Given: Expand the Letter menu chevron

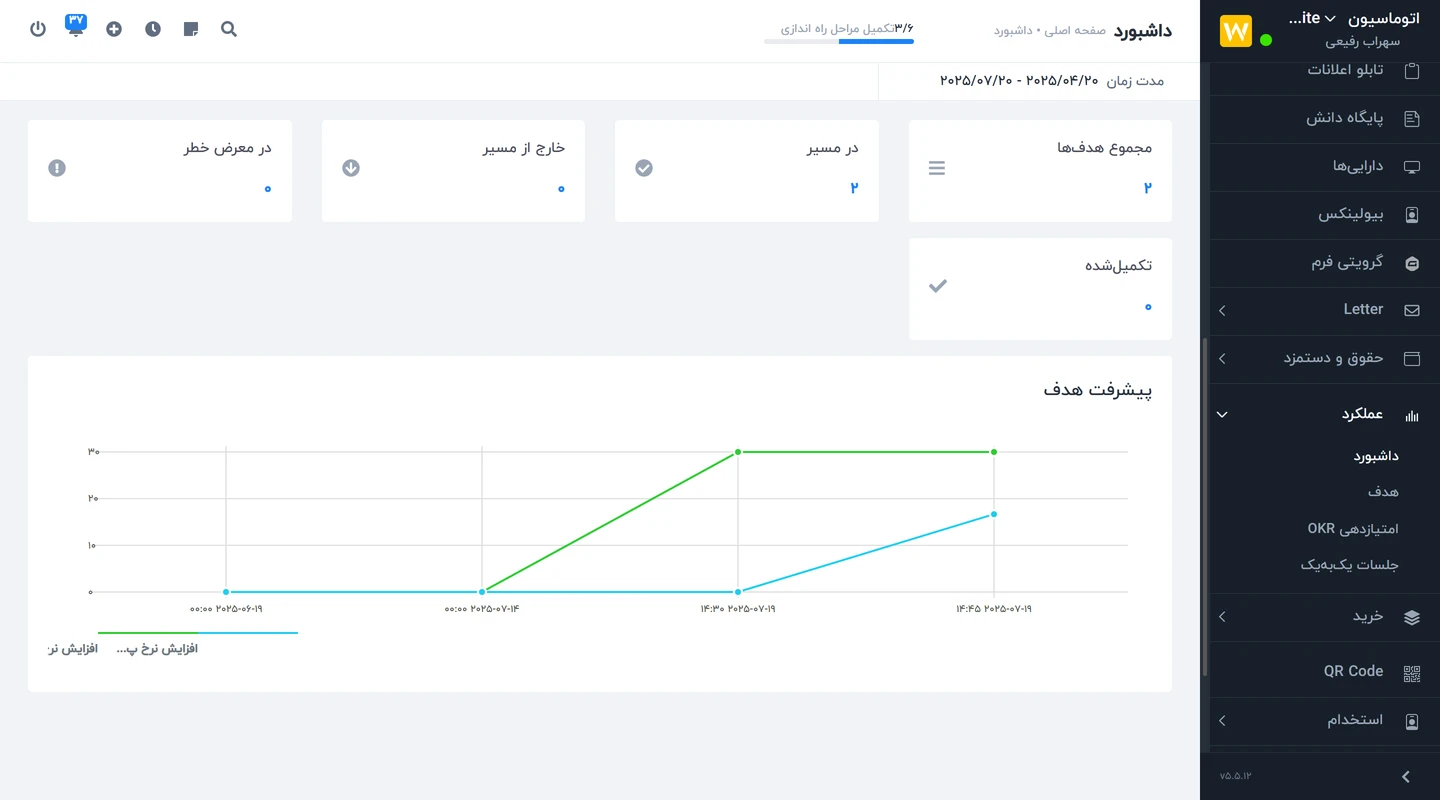Looking at the screenshot, I should click(1222, 311).
